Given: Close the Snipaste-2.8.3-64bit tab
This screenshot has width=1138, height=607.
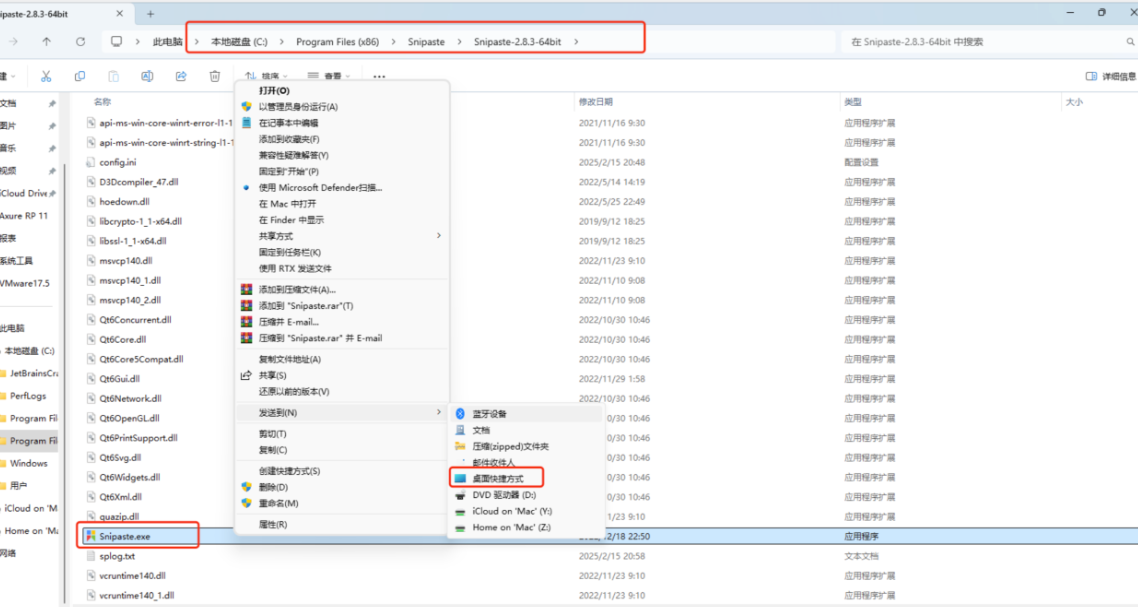Looking at the screenshot, I should (120, 14).
